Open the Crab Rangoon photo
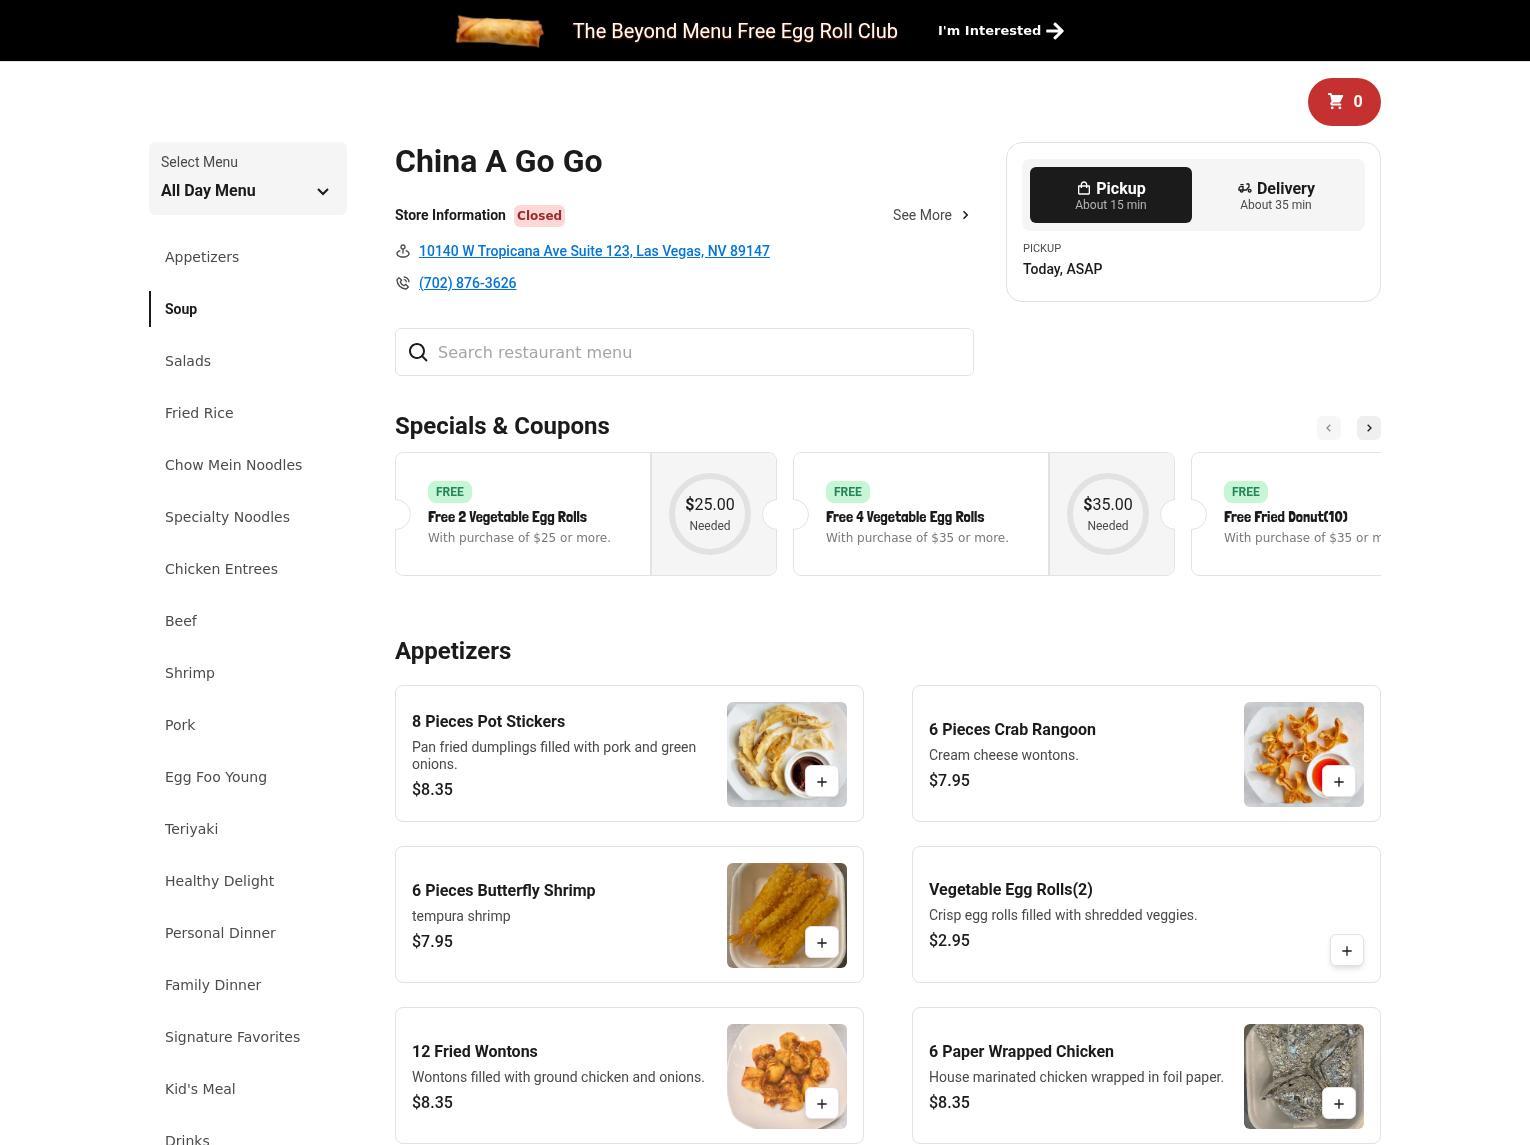The width and height of the screenshot is (1530, 1145). pos(1304,754)
